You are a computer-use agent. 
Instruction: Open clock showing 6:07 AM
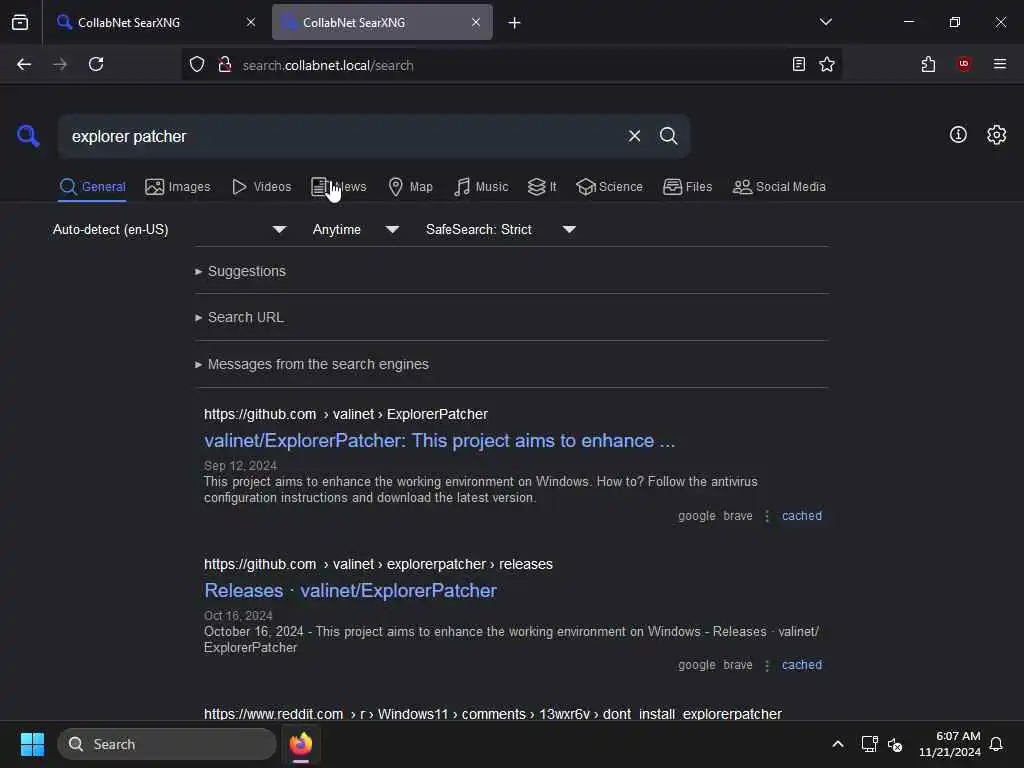[x=950, y=744]
